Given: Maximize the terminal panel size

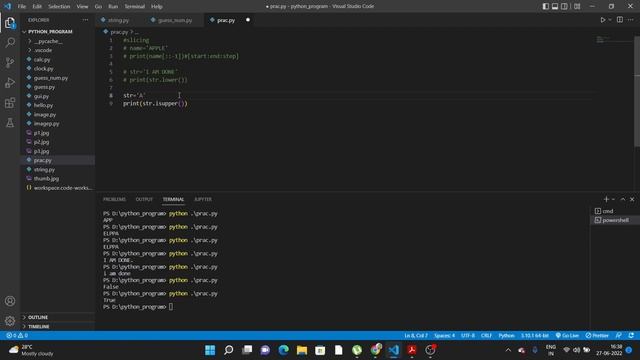Looking at the screenshot, I should click(x=622, y=199).
